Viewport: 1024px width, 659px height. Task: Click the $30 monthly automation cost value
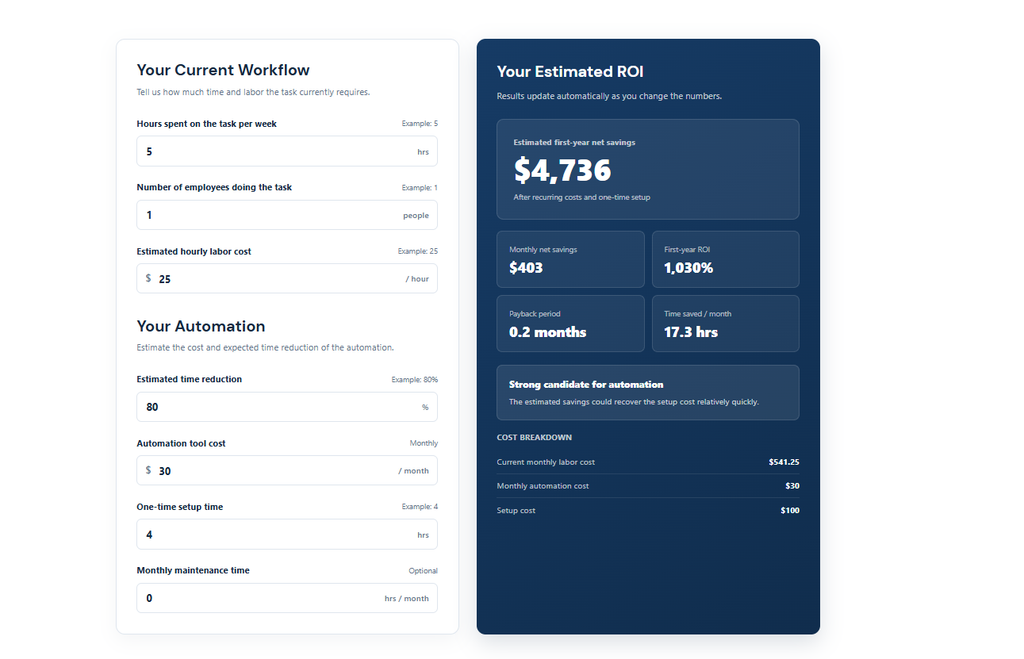(x=792, y=486)
